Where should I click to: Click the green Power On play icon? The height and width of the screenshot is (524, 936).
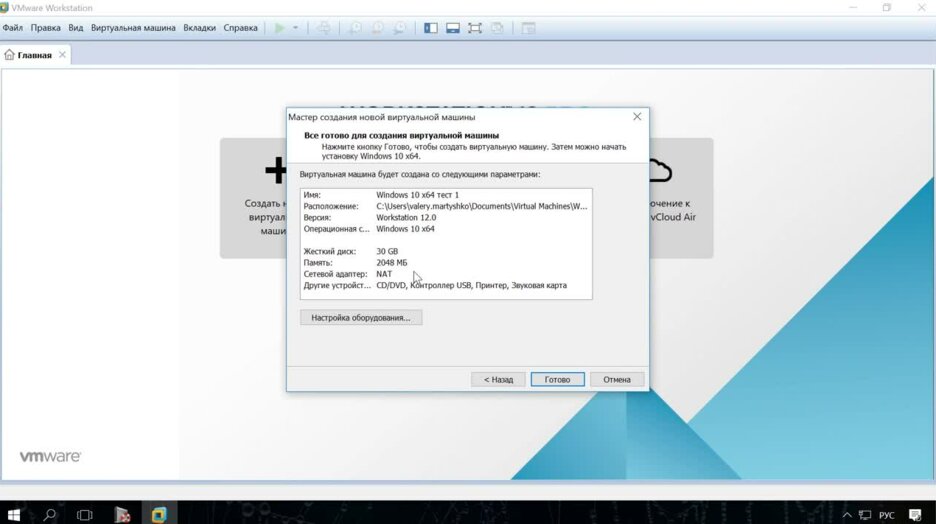pos(279,28)
